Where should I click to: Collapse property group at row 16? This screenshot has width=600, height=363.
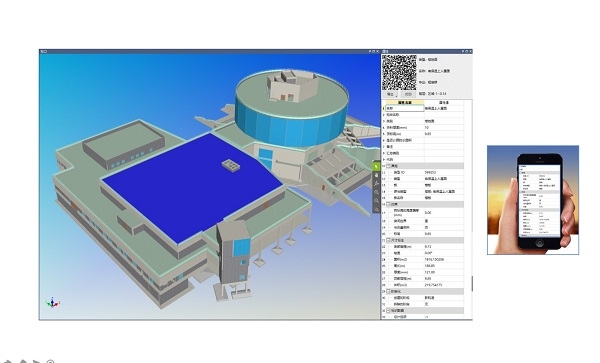[x=388, y=204]
